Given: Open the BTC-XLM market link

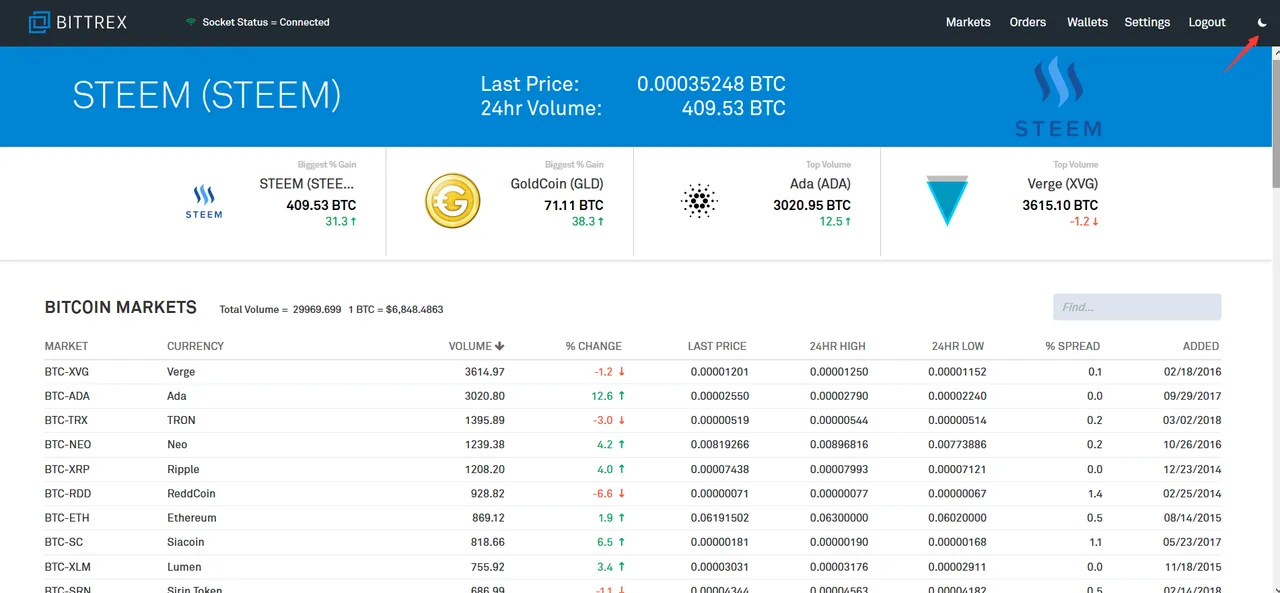Looking at the screenshot, I should [66, 567].
